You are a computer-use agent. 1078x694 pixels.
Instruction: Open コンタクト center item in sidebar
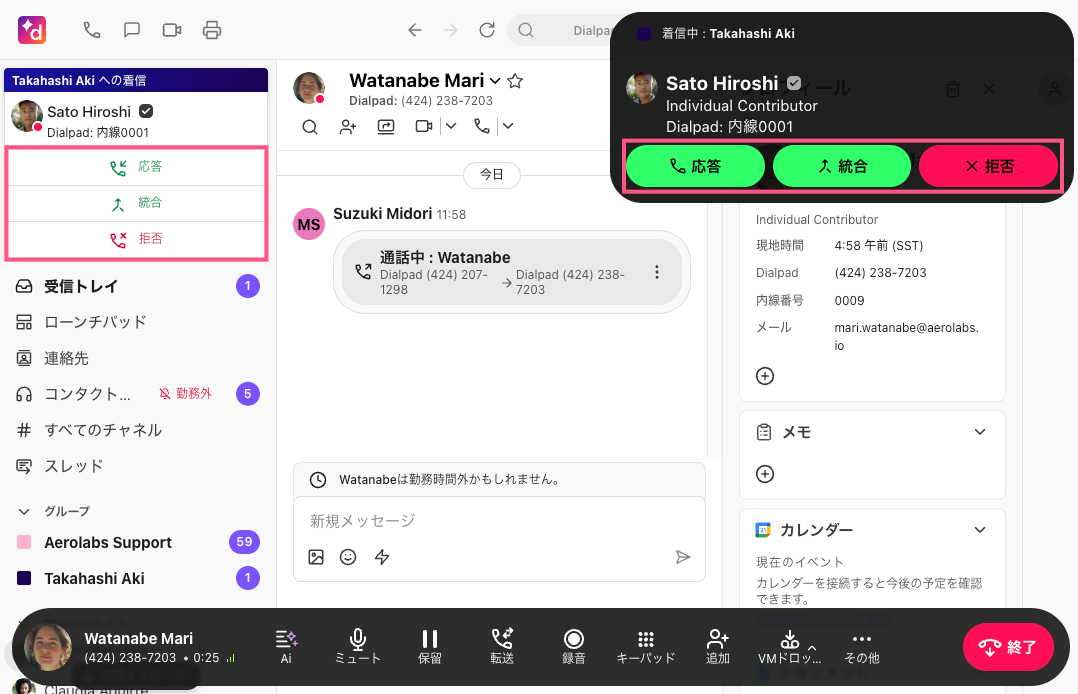pyautogui.click(x=136, y=393)
